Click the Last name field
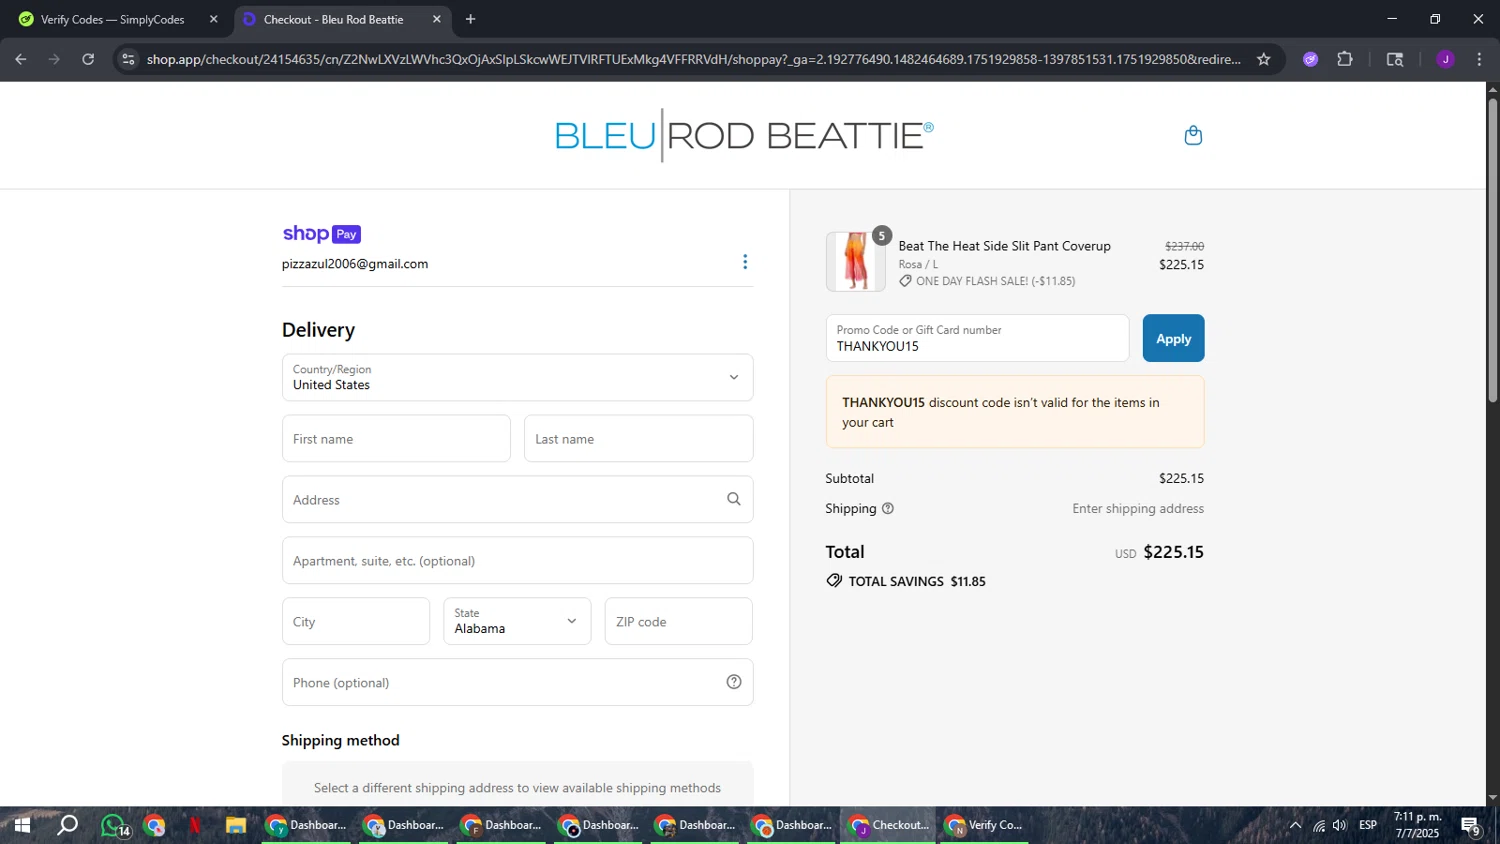Image resolution: width=1500 pixels, height=844 pixels. 638,439
